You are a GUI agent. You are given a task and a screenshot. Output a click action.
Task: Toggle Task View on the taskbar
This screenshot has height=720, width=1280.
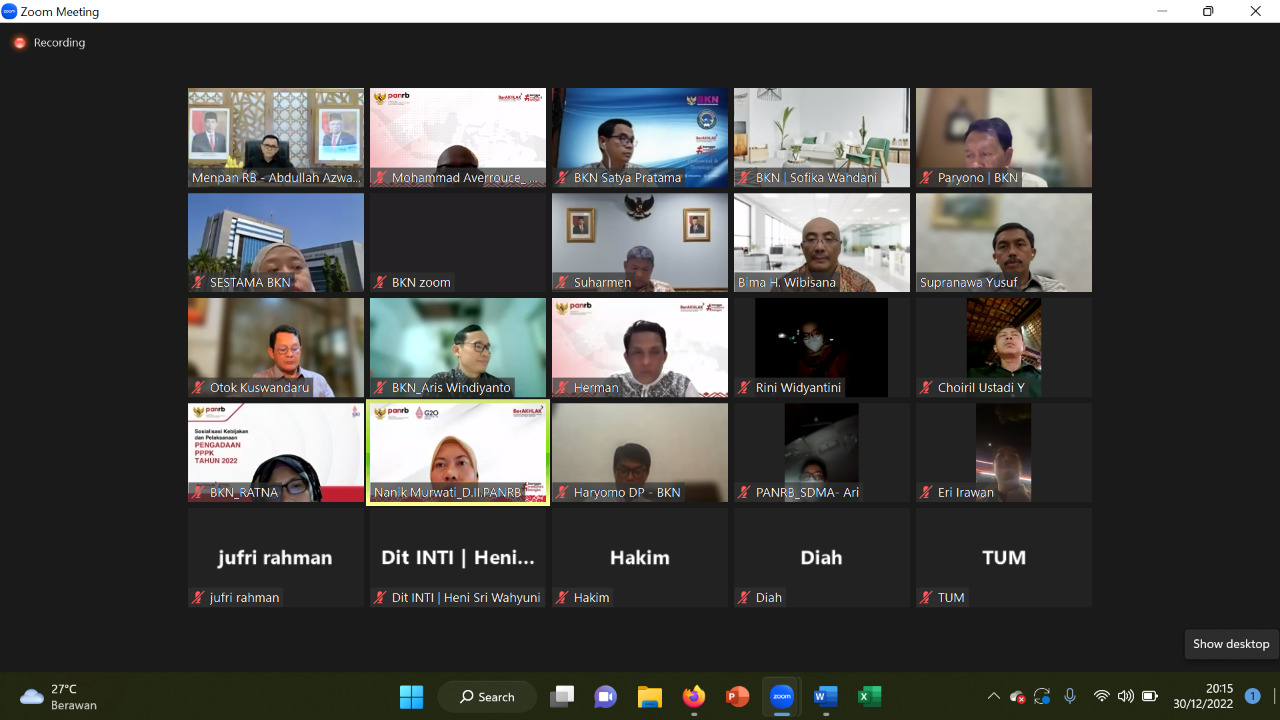click(562, 696)
